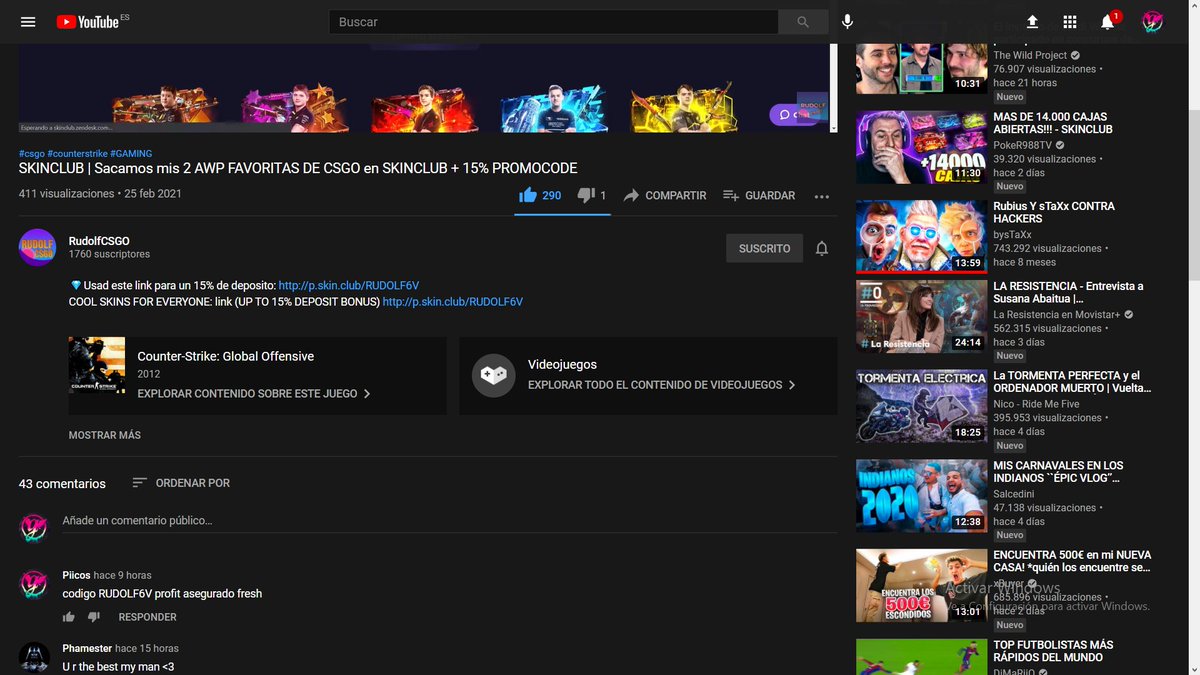
Task: Dislike Piicos's comment
Action: click(x=94, y=617)
